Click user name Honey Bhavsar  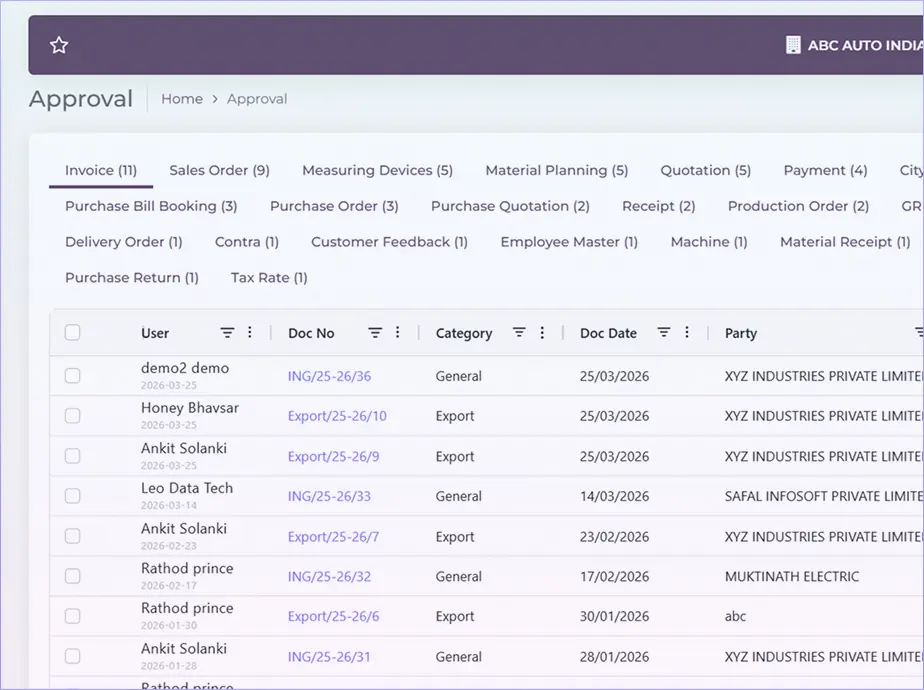(190, 408)
